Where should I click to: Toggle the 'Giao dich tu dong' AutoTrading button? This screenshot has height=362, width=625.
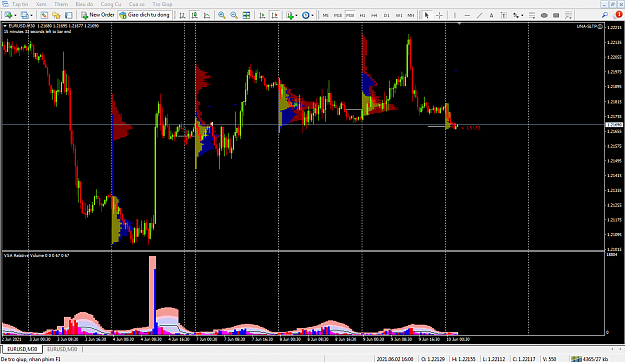144,15
